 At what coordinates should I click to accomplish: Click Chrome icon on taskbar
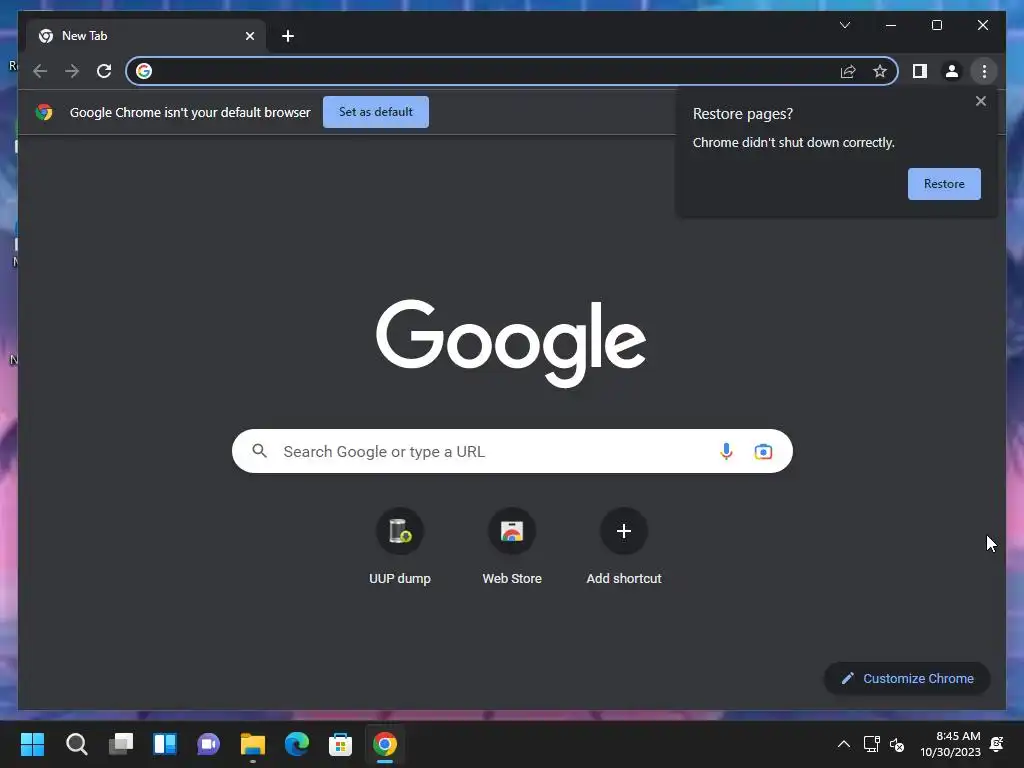click(x=385, y=744)
